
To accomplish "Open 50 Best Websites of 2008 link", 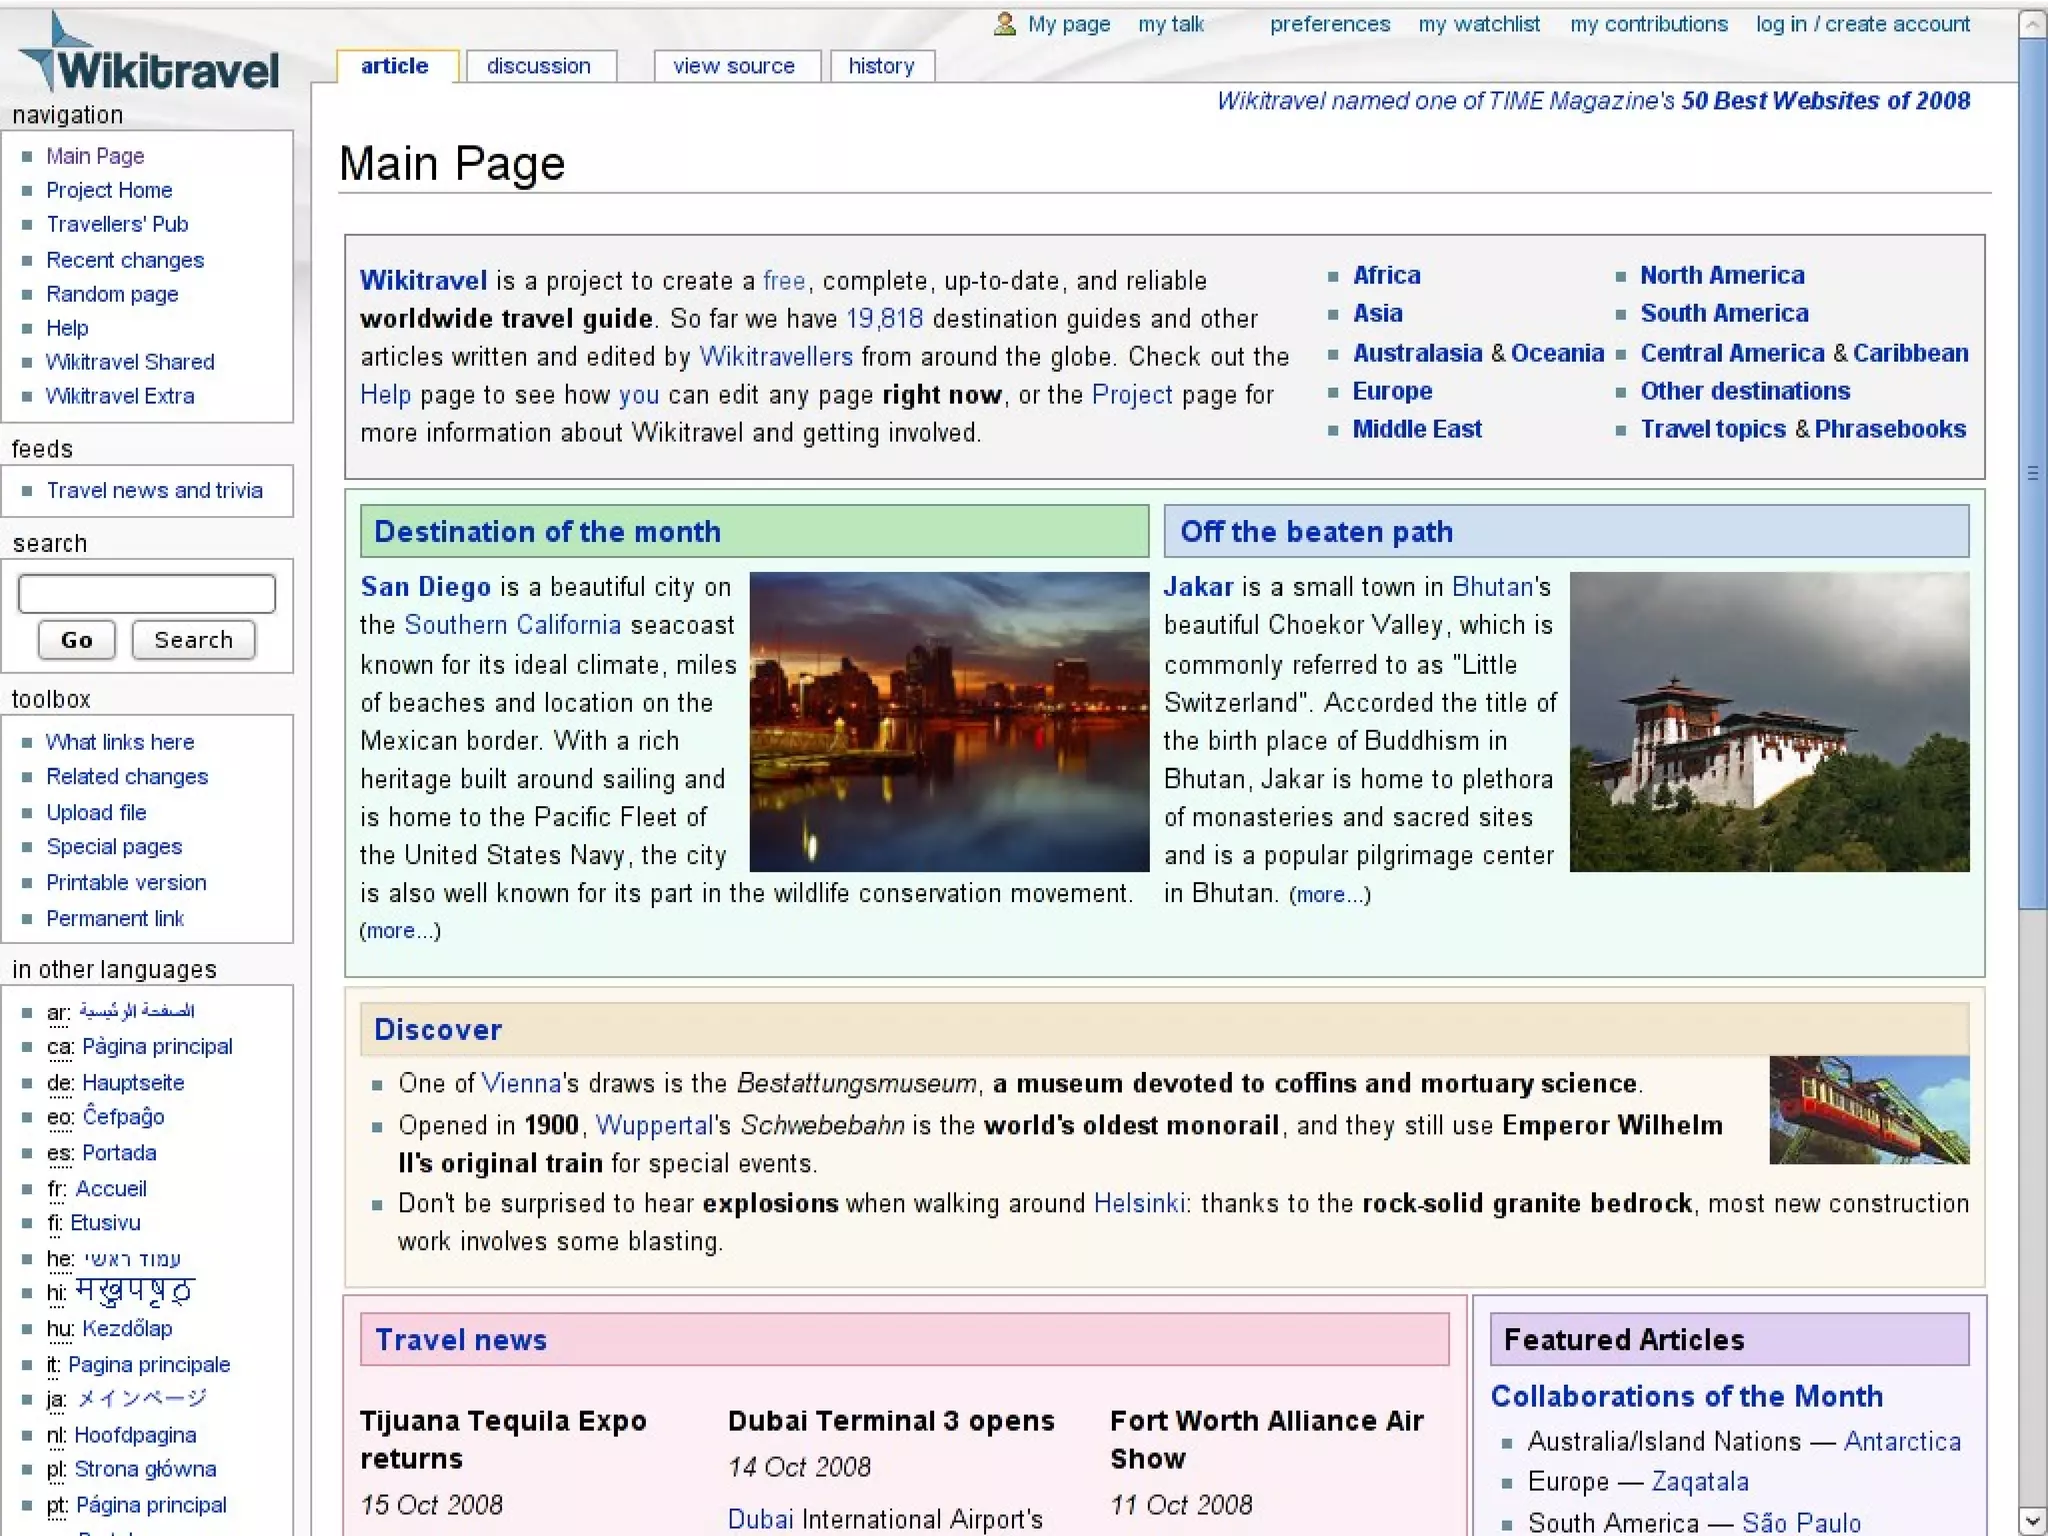I will [x=1824, y=101].
